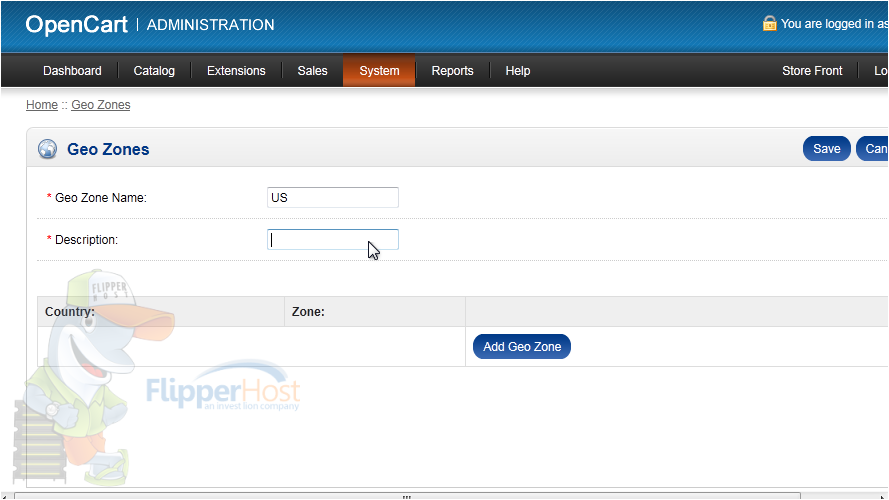Click the lock icon beside login status

click(x=769, y=23)
